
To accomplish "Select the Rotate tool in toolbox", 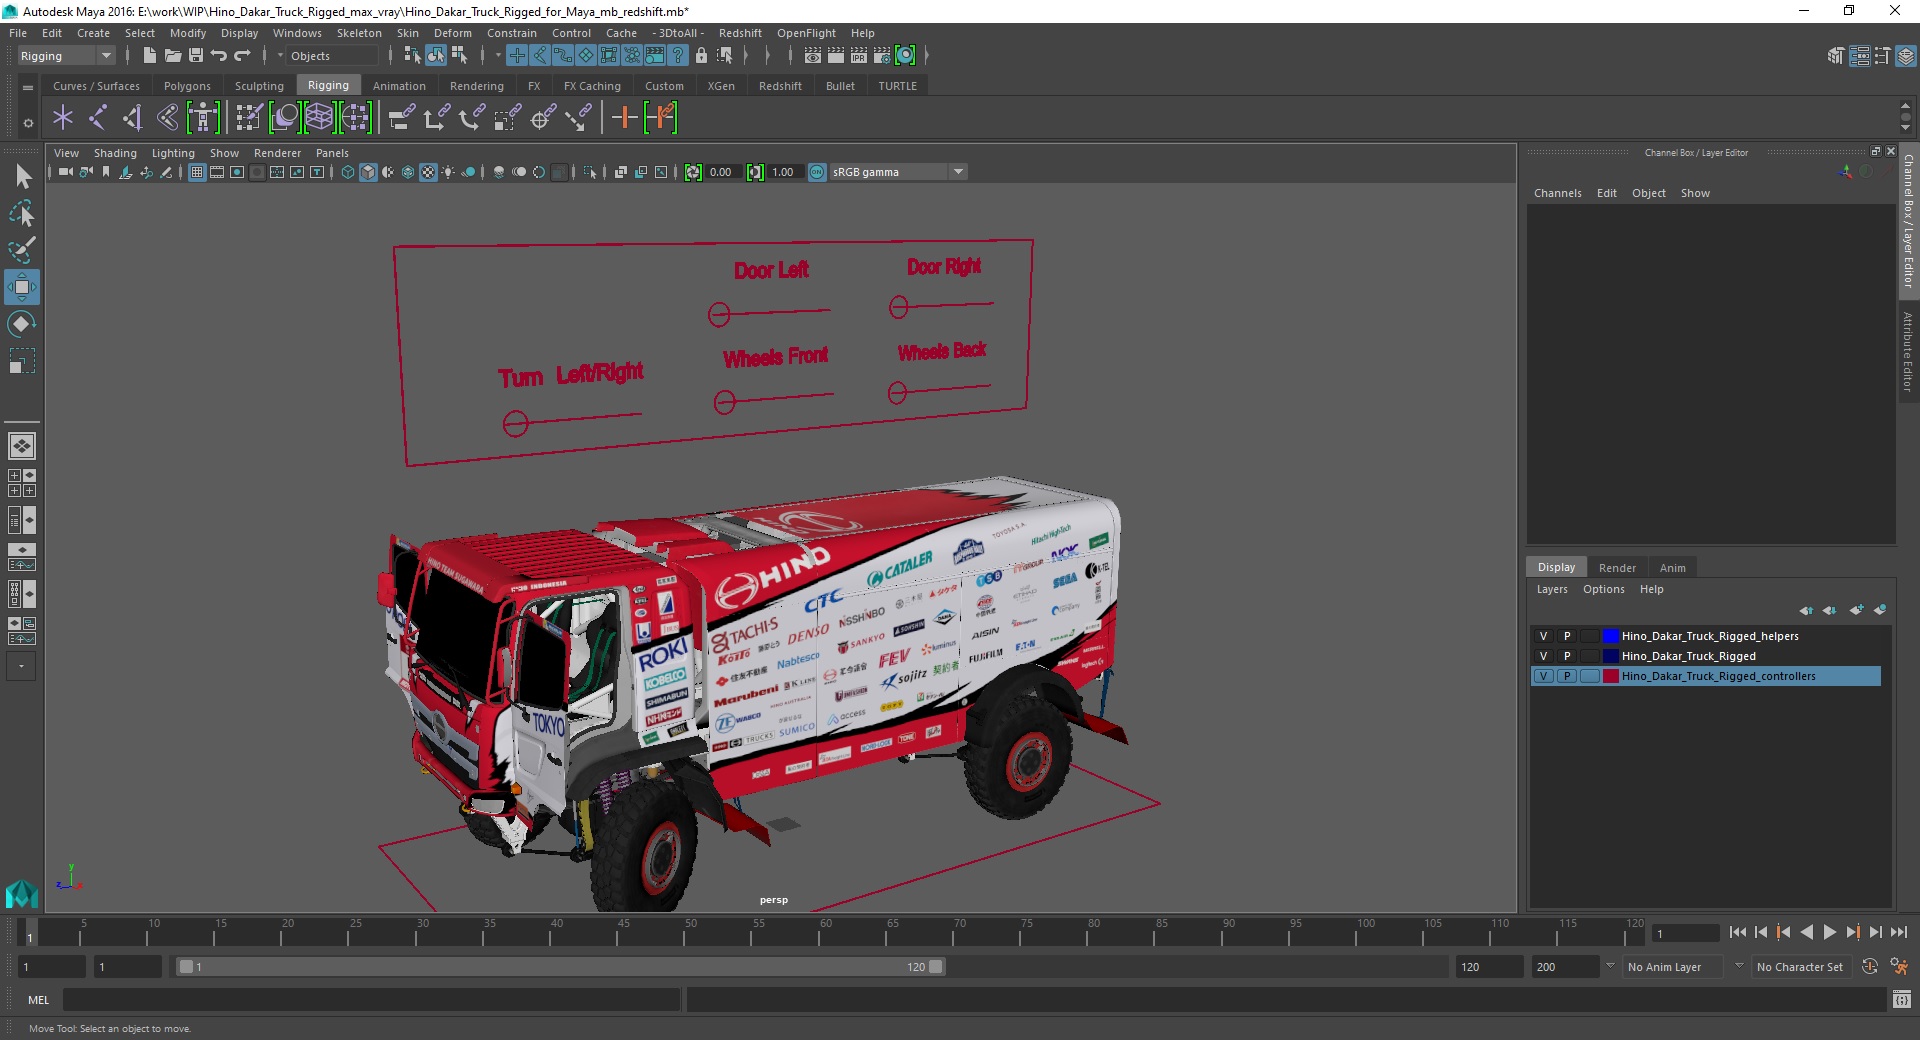I will pyautogui.click(x=22, y=324).
